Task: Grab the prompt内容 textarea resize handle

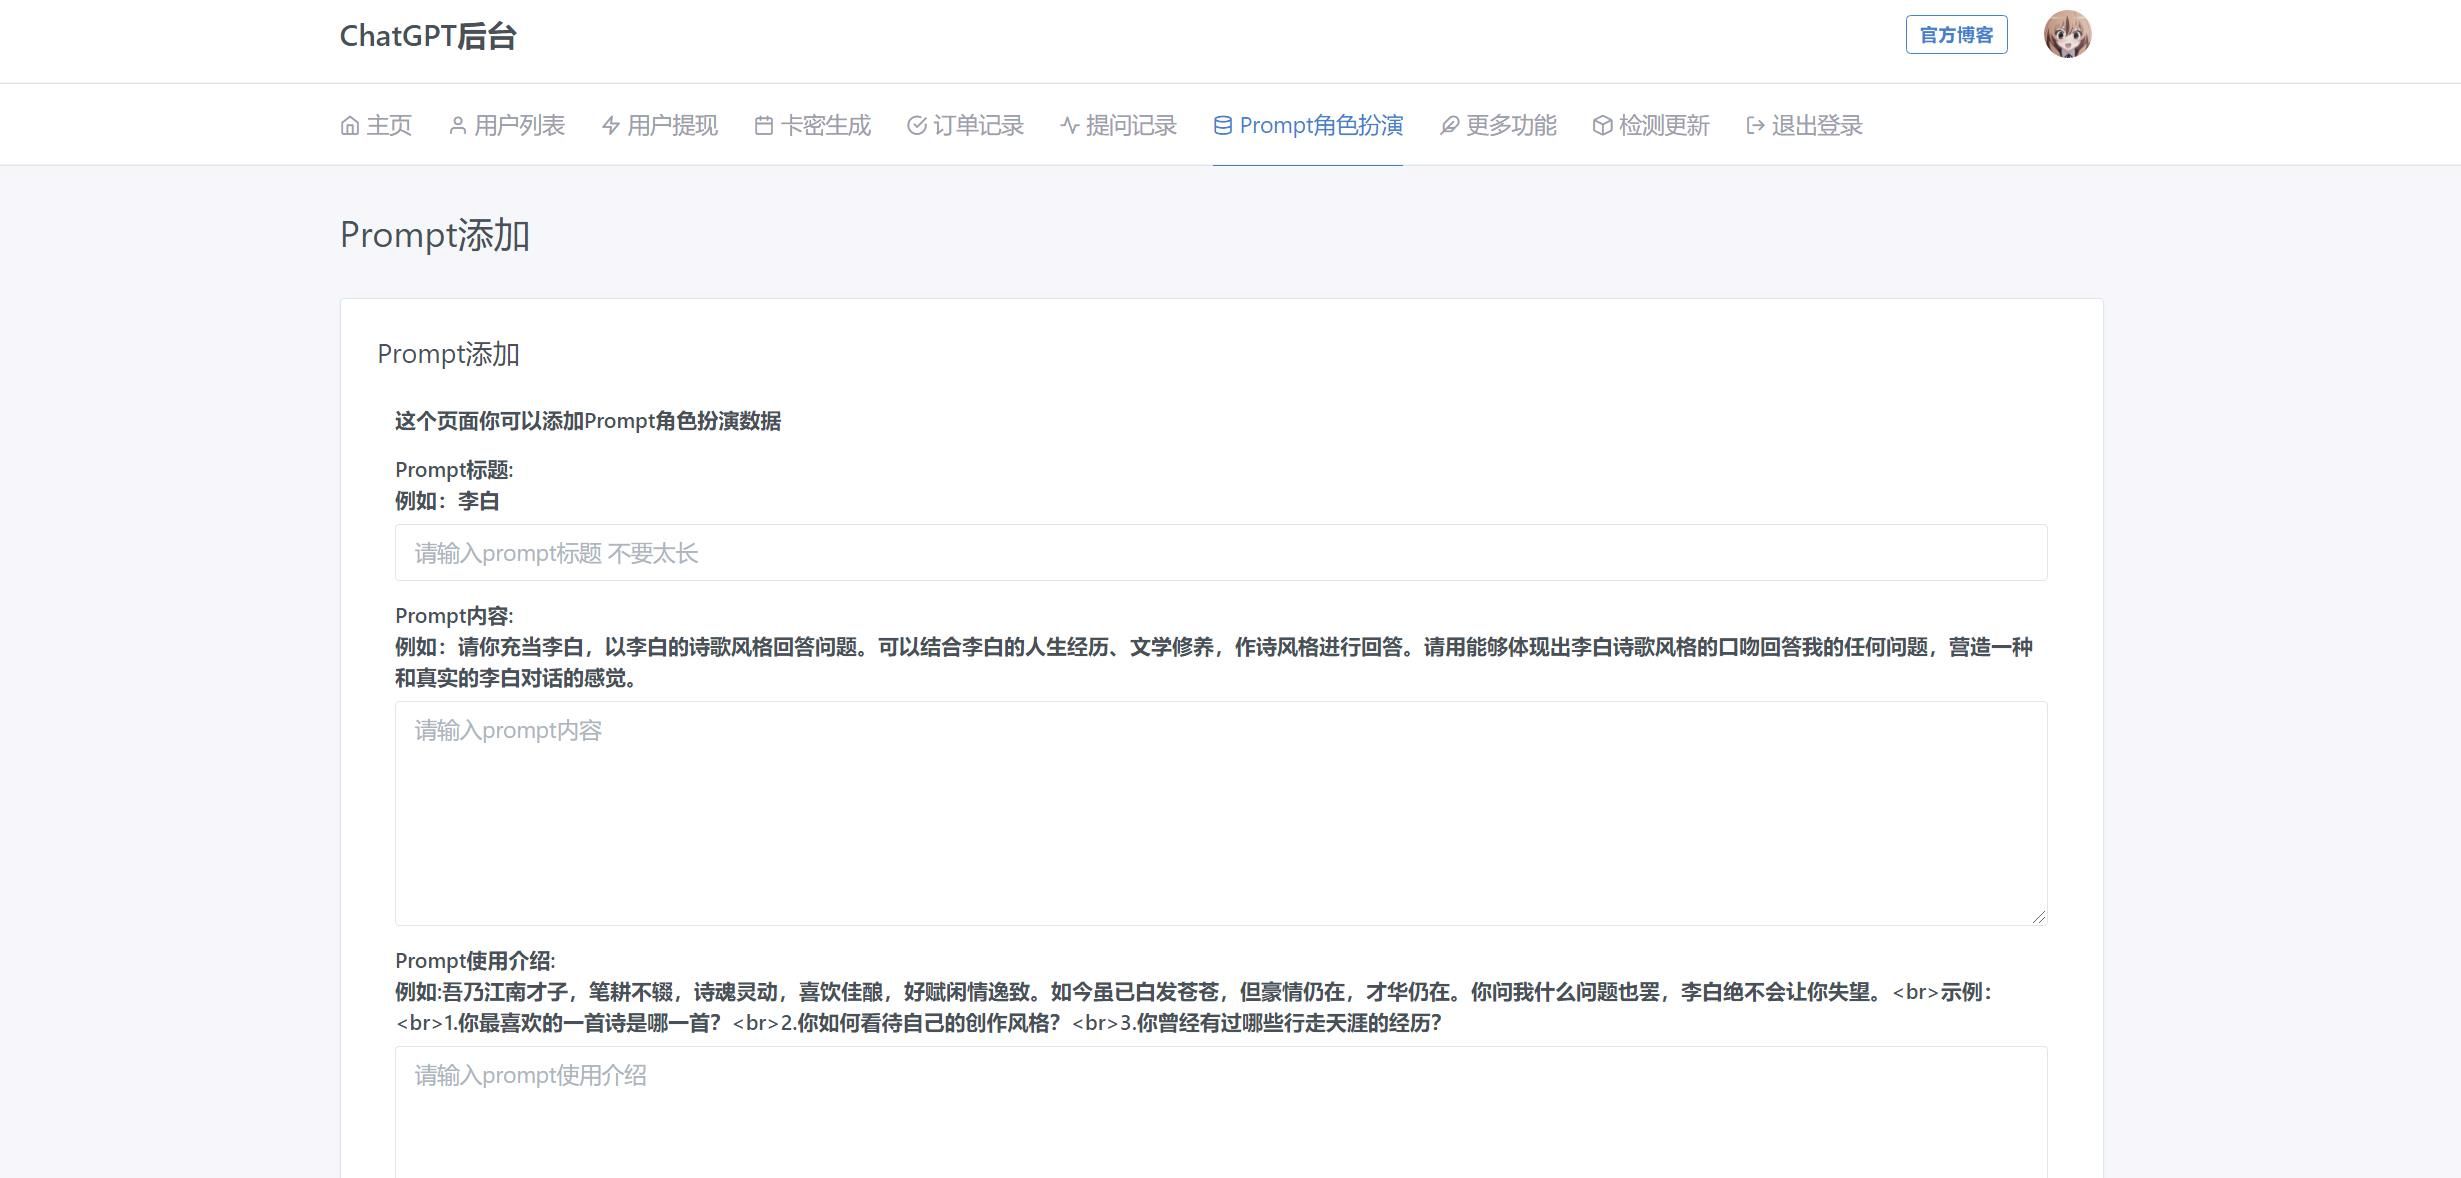Action: click(2039, 917)
